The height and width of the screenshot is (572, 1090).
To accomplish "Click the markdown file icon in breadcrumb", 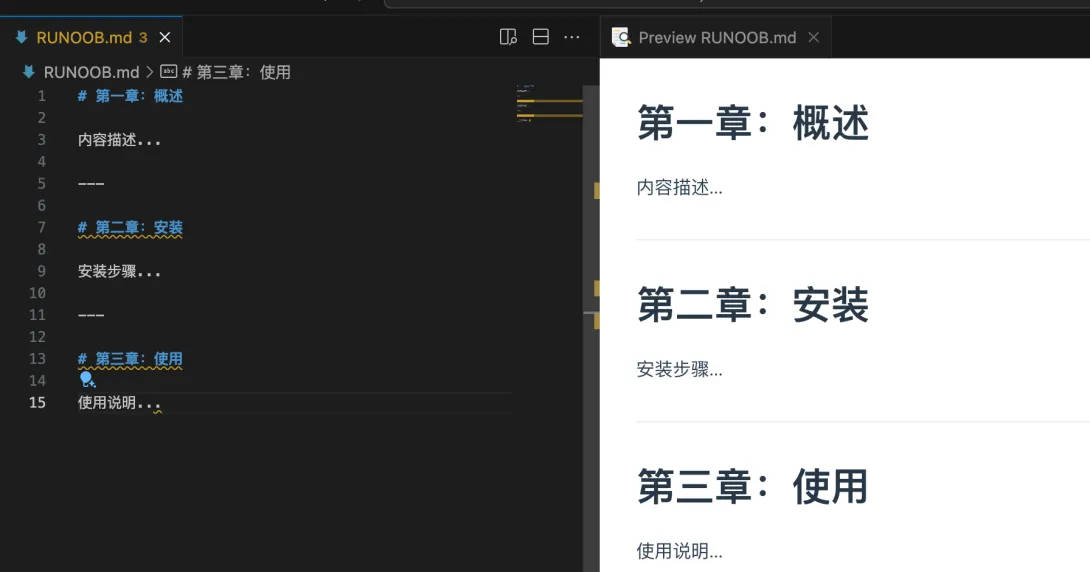I will pyautogui.click(x=29, y=72).
